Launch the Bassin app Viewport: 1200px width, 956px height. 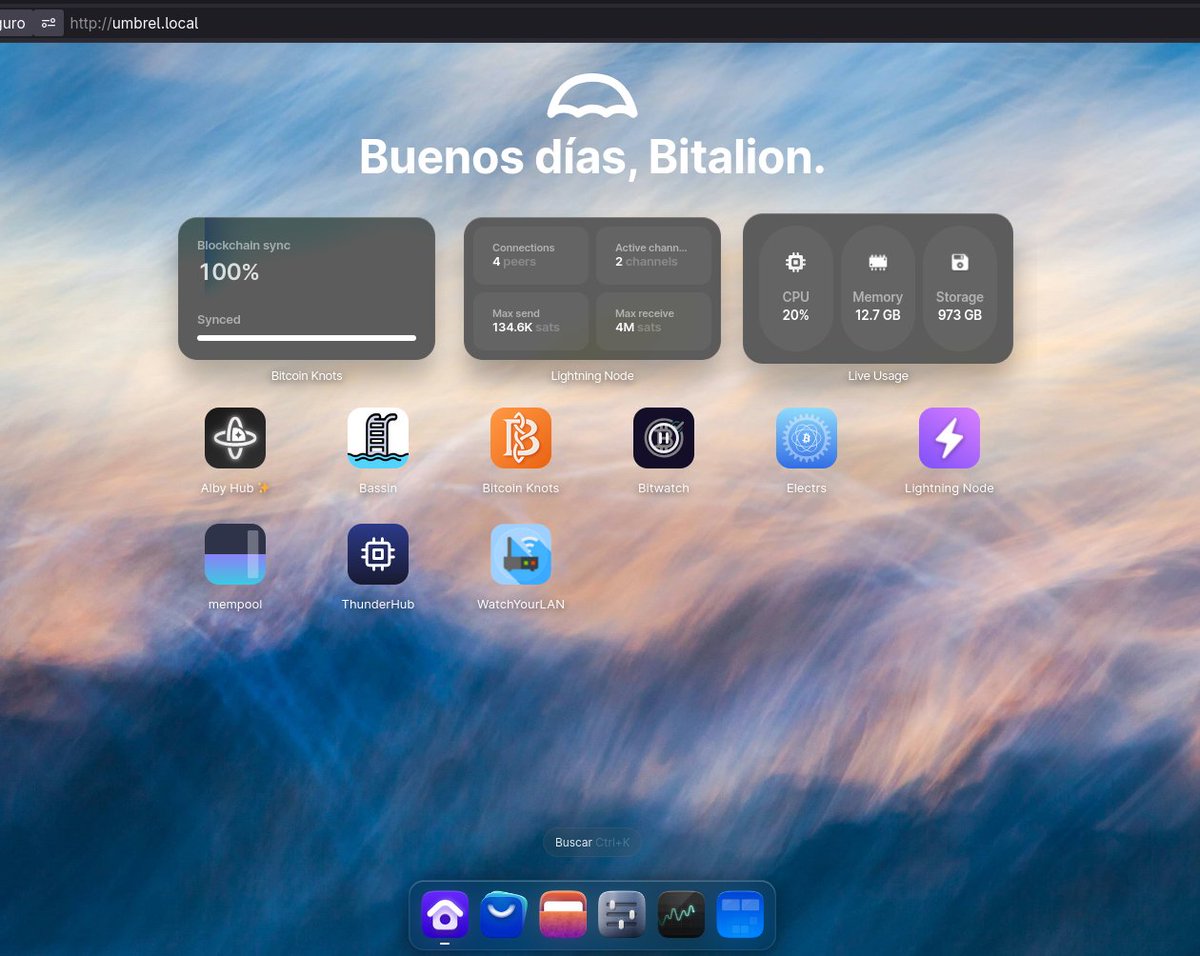378,438
